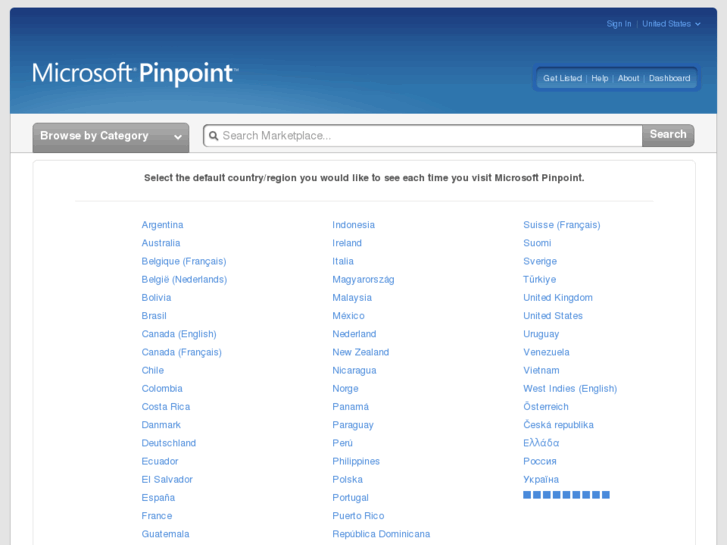Screen dimensions: 727x545
Task: Select Perú from the country list
Action: (x=342, y=443)
